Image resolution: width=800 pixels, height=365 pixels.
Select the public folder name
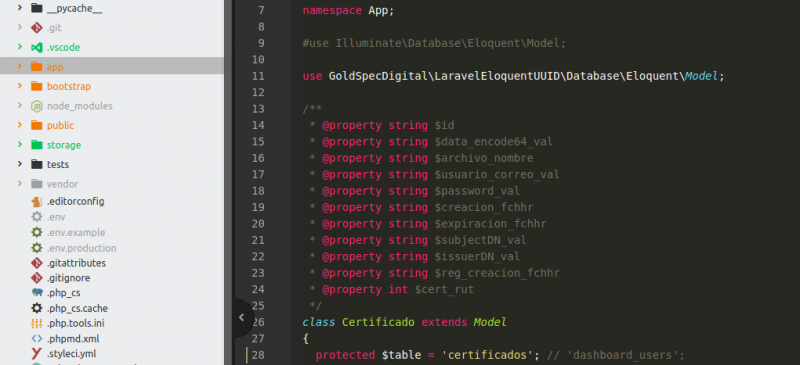pos(60,125)
